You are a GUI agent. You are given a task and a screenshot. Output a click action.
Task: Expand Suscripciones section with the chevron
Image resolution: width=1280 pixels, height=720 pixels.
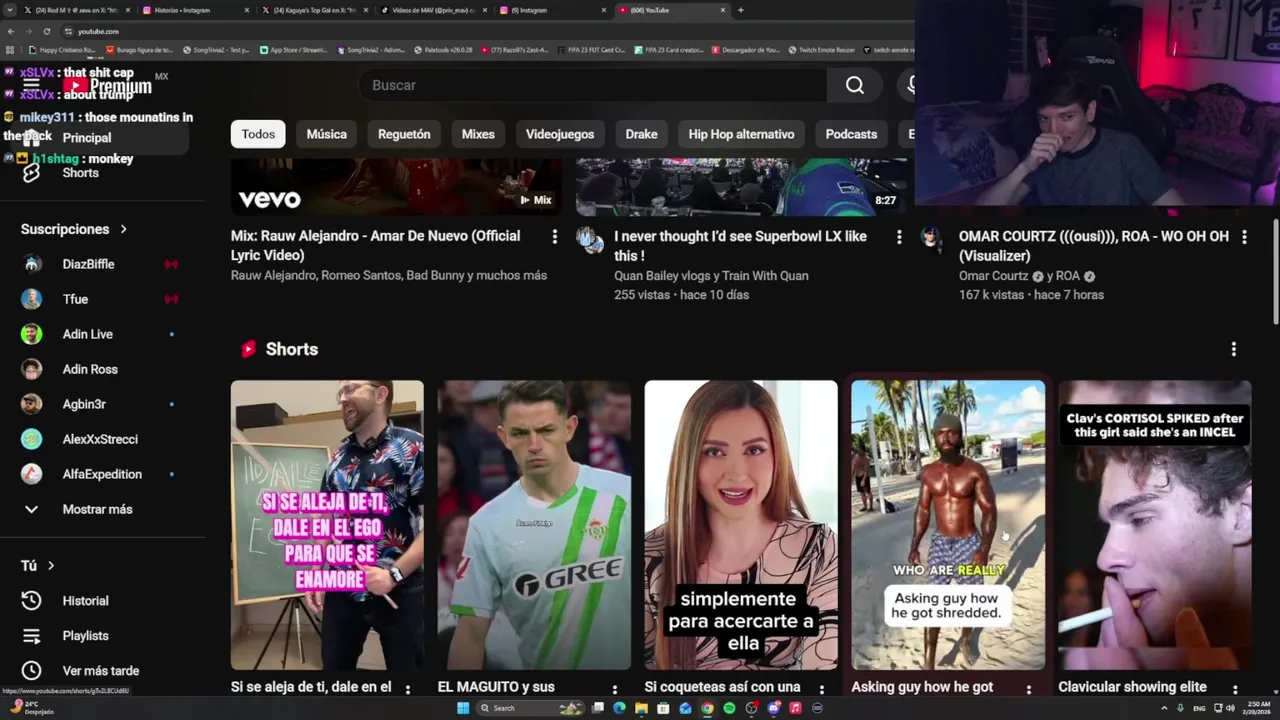tap(124, 229)
